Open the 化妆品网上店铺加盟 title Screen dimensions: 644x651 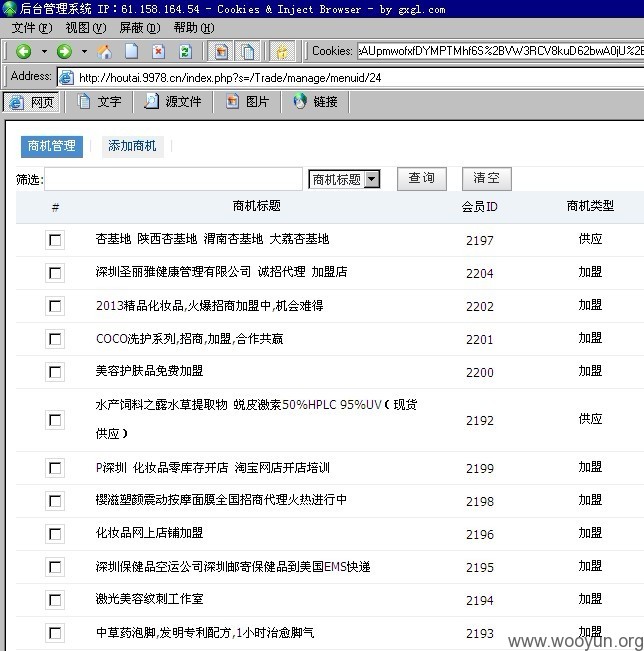click(149, 533)
